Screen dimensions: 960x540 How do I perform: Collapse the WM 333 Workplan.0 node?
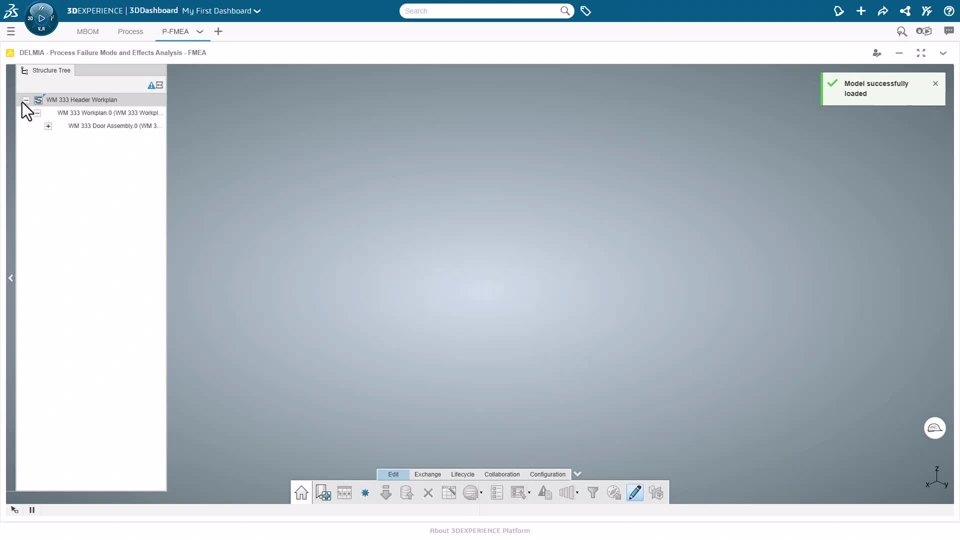tap(37, 113)
